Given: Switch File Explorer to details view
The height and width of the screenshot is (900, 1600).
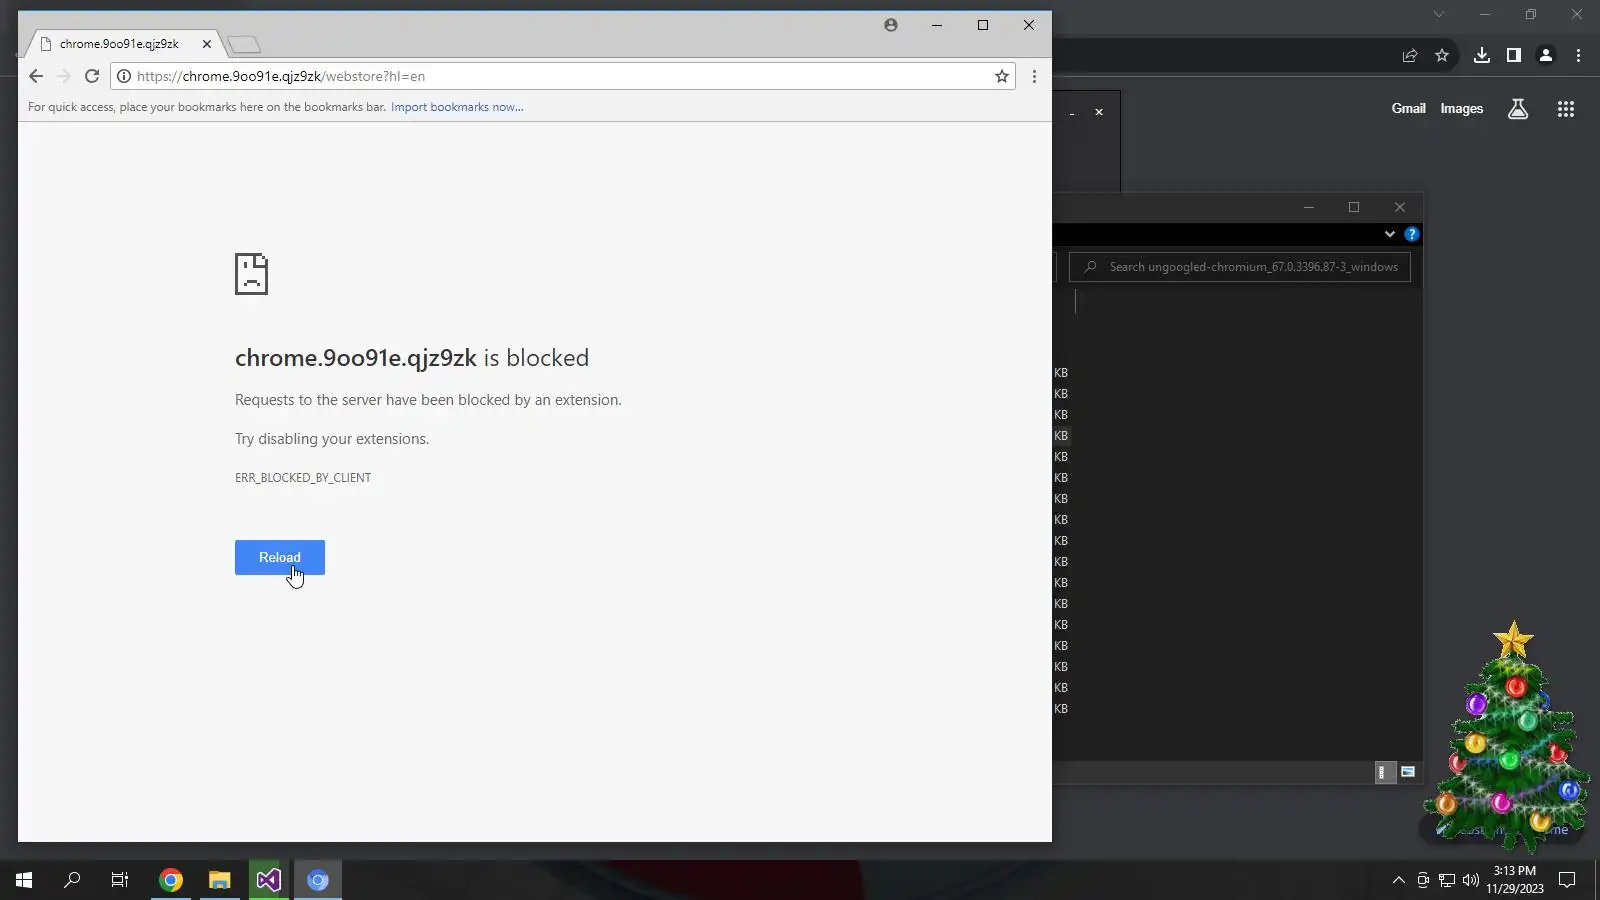Looking at the screenshot, I should (x=1385, y=772).
